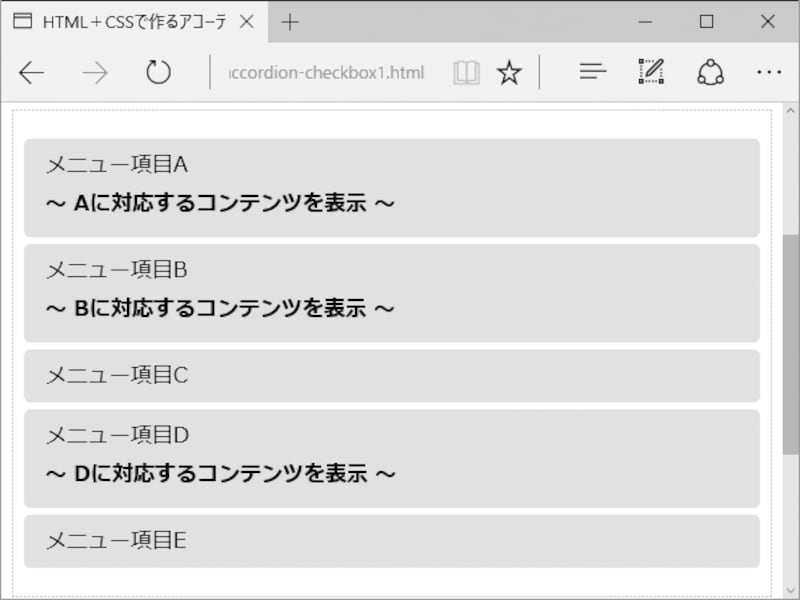Open the More actions (...) menu

coord(768,72)
